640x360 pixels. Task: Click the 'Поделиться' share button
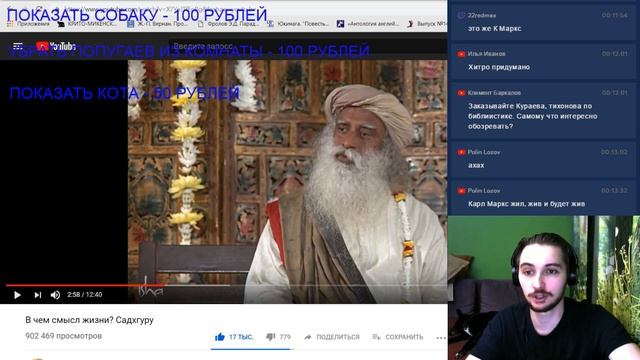pos(332,337)
